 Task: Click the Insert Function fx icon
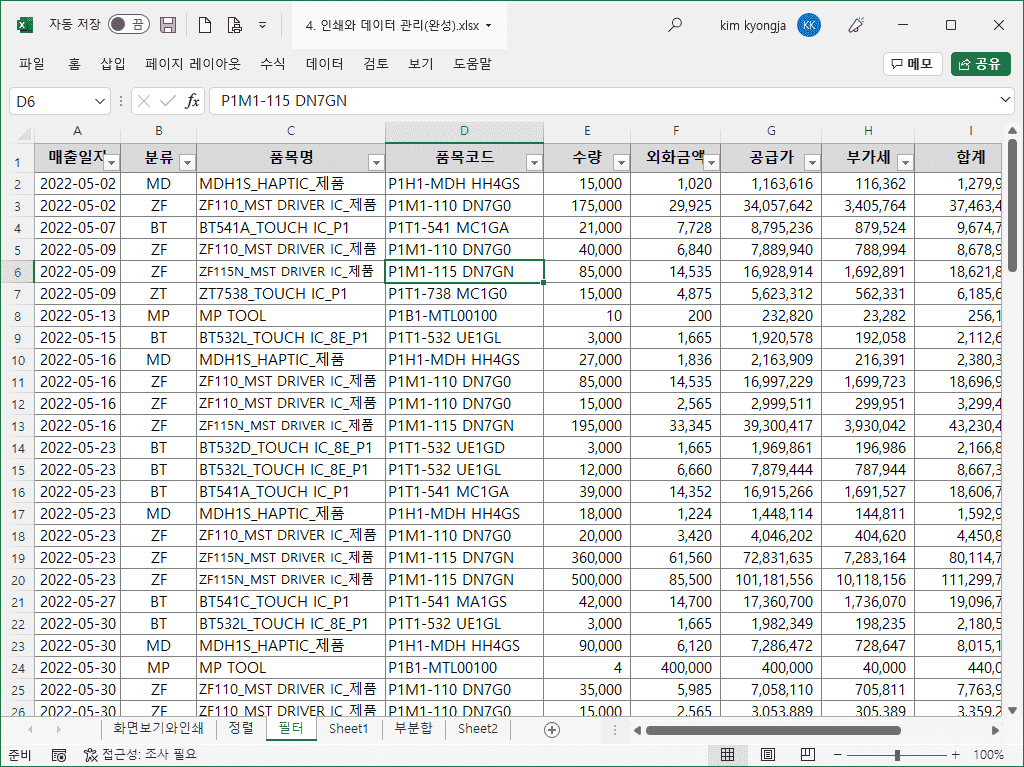pos(192,101)
